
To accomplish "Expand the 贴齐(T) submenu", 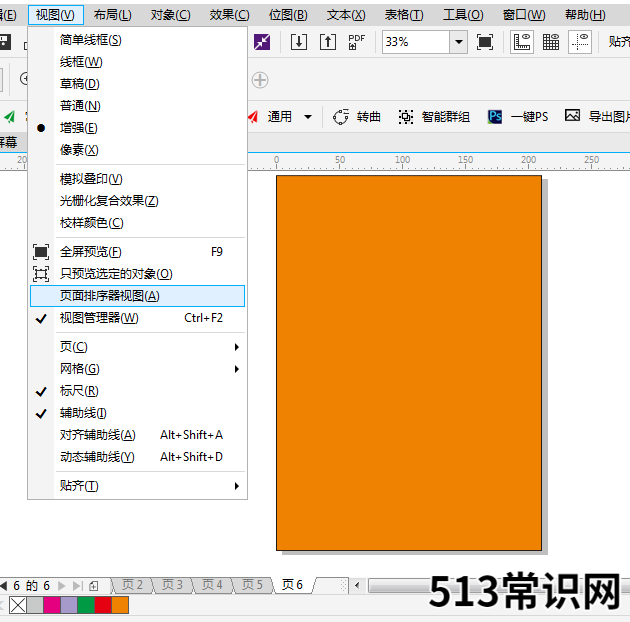I will click(x=137, y=486).
